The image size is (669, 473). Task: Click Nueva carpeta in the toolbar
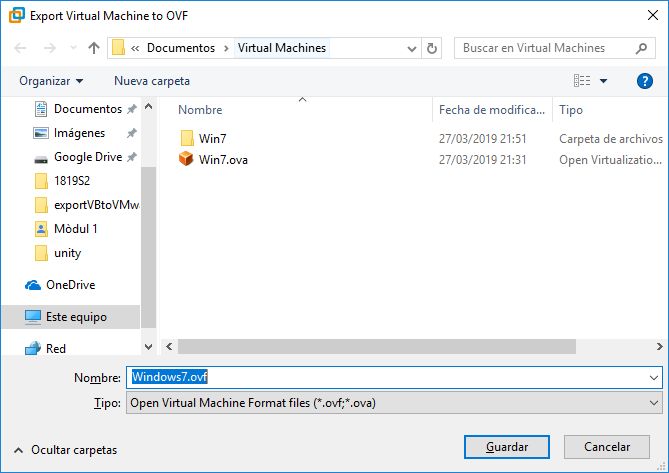[x=151, y=81]
